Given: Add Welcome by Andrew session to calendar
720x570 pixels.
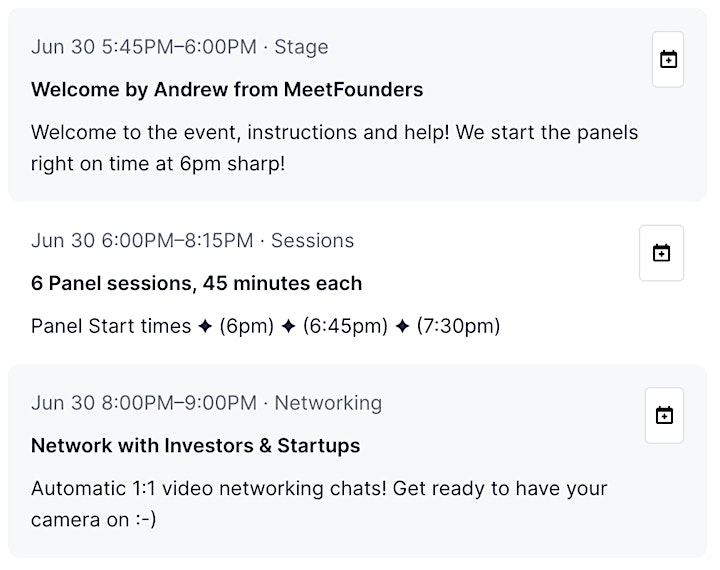Looking at the screenshot, I should 668,59.
